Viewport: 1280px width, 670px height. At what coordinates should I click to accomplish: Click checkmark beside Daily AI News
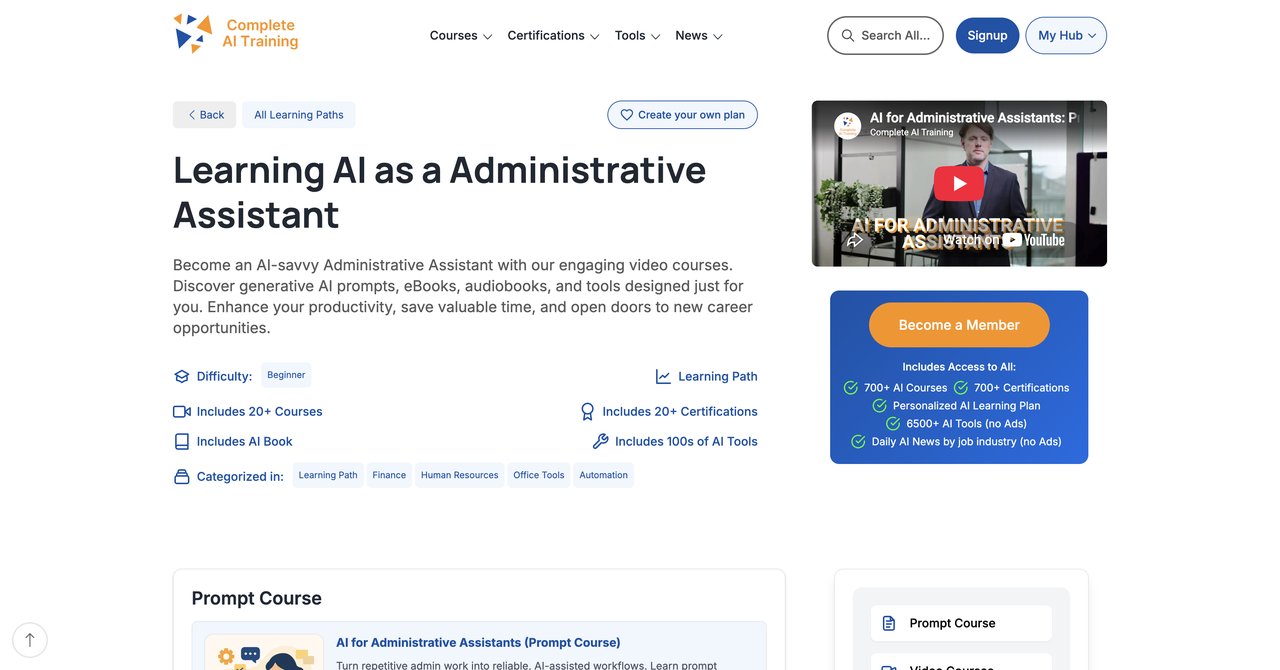click(858, 442)
